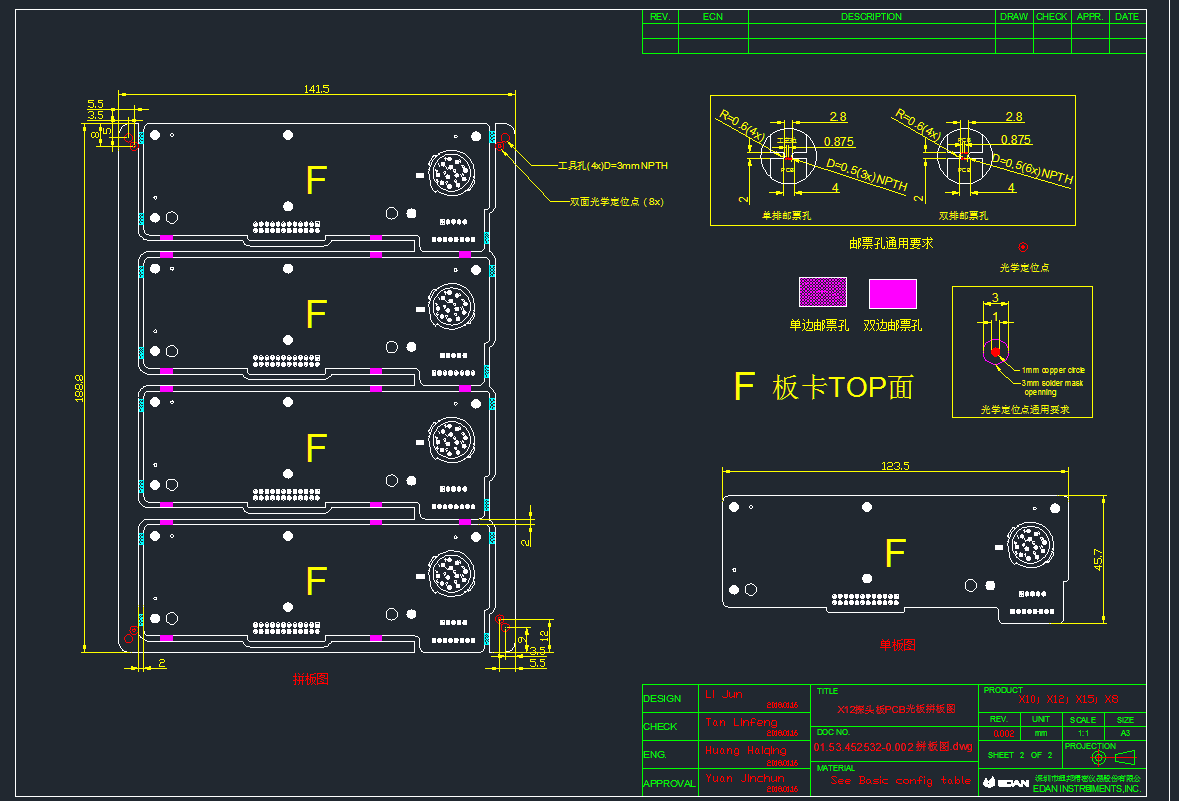1179x801 pixels.
Task: Click the 'ECN' column header
Action: pyautogui.click(x=712, y=17)
